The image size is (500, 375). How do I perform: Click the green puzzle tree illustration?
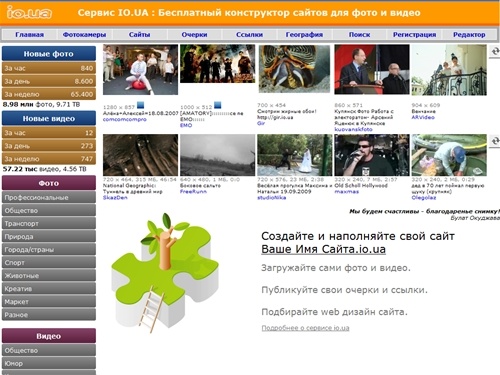click(x=165, y=273)
